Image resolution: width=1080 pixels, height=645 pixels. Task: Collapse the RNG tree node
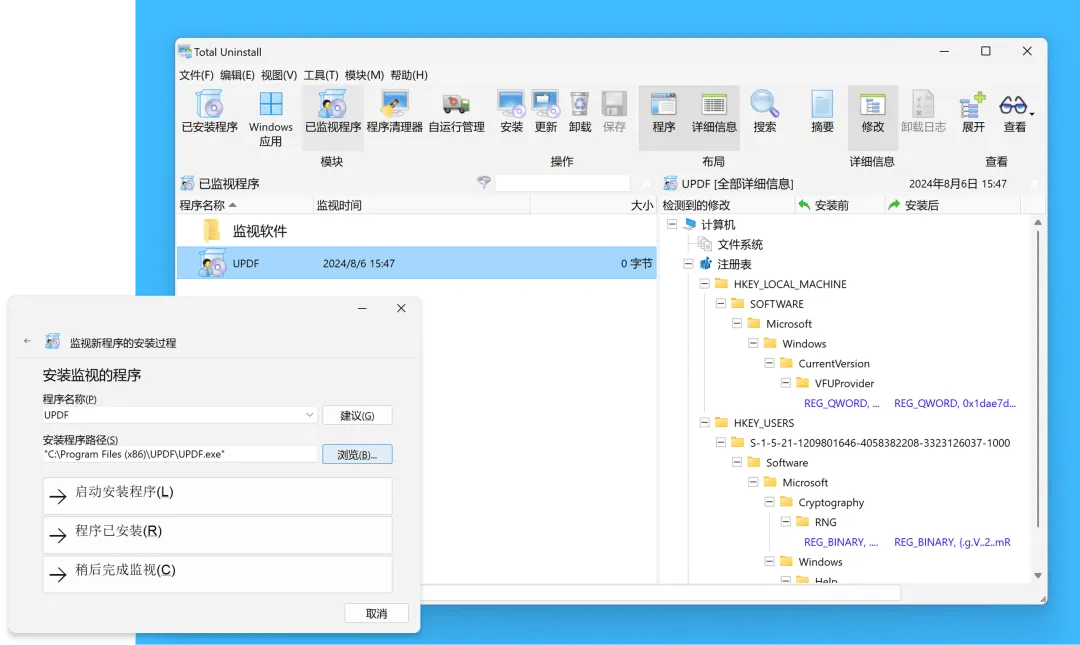click(x=785, y=522)
